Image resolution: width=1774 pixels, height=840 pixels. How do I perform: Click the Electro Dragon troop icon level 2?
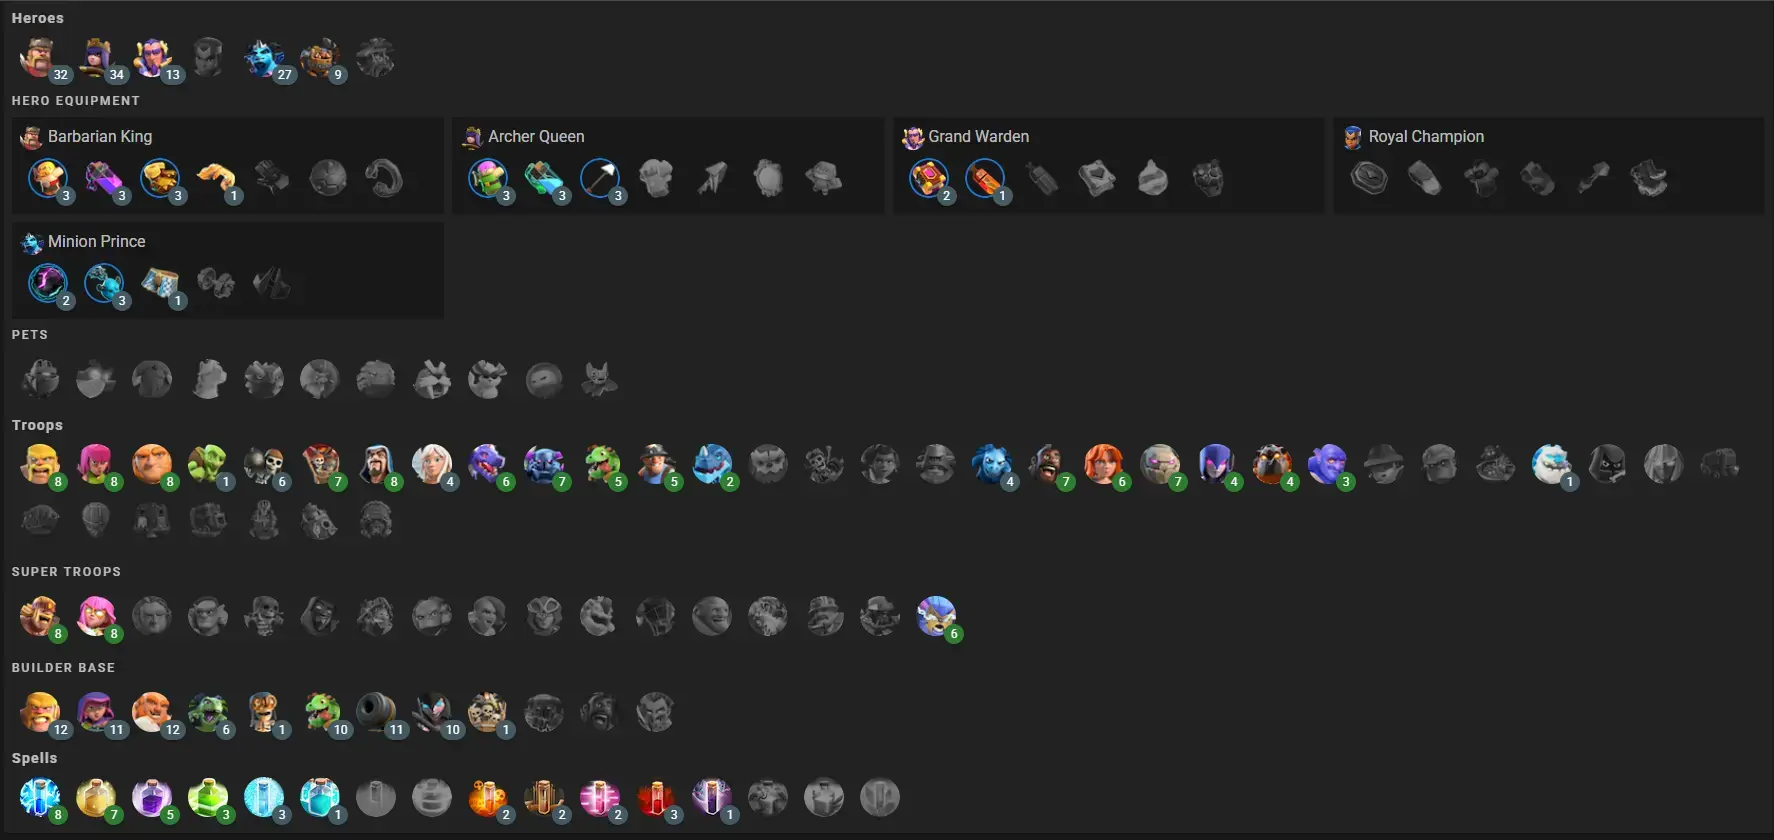tap(712, 465)
